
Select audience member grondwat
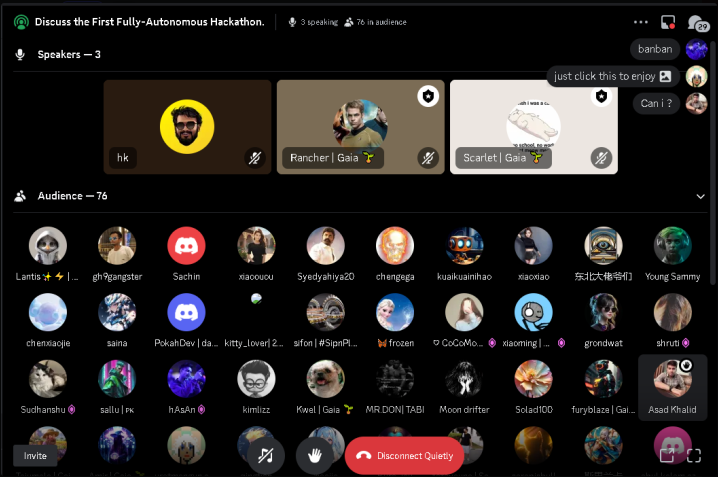603,321
